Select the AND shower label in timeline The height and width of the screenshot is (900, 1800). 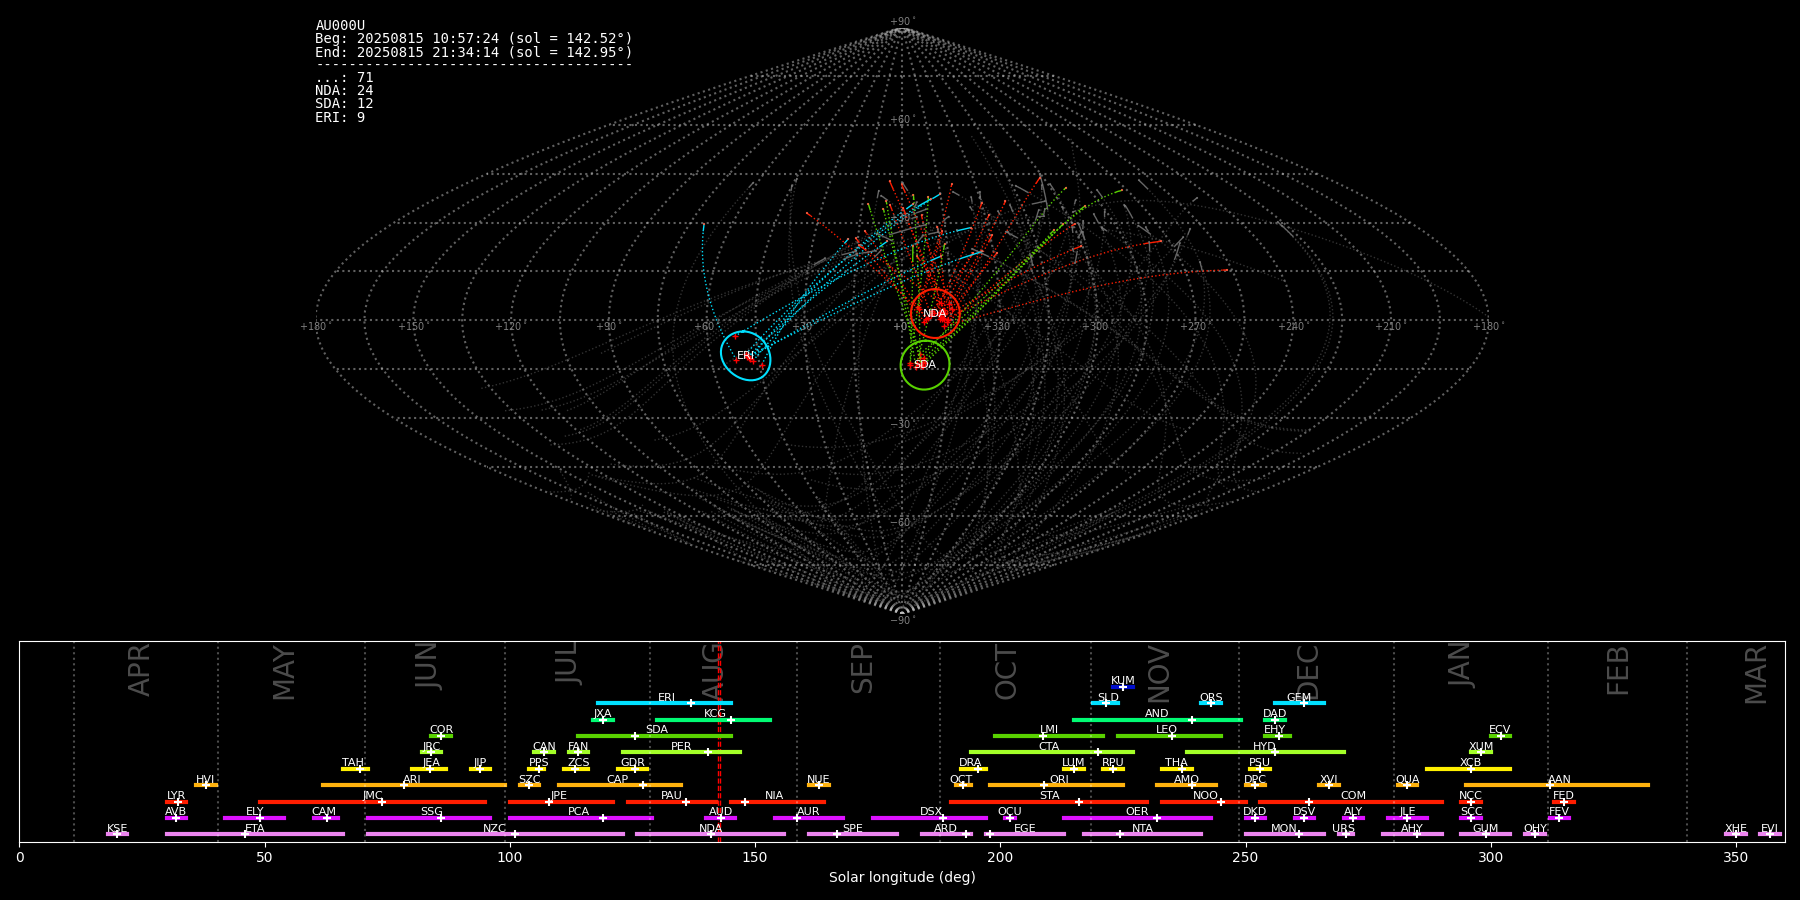[1157, 714]
